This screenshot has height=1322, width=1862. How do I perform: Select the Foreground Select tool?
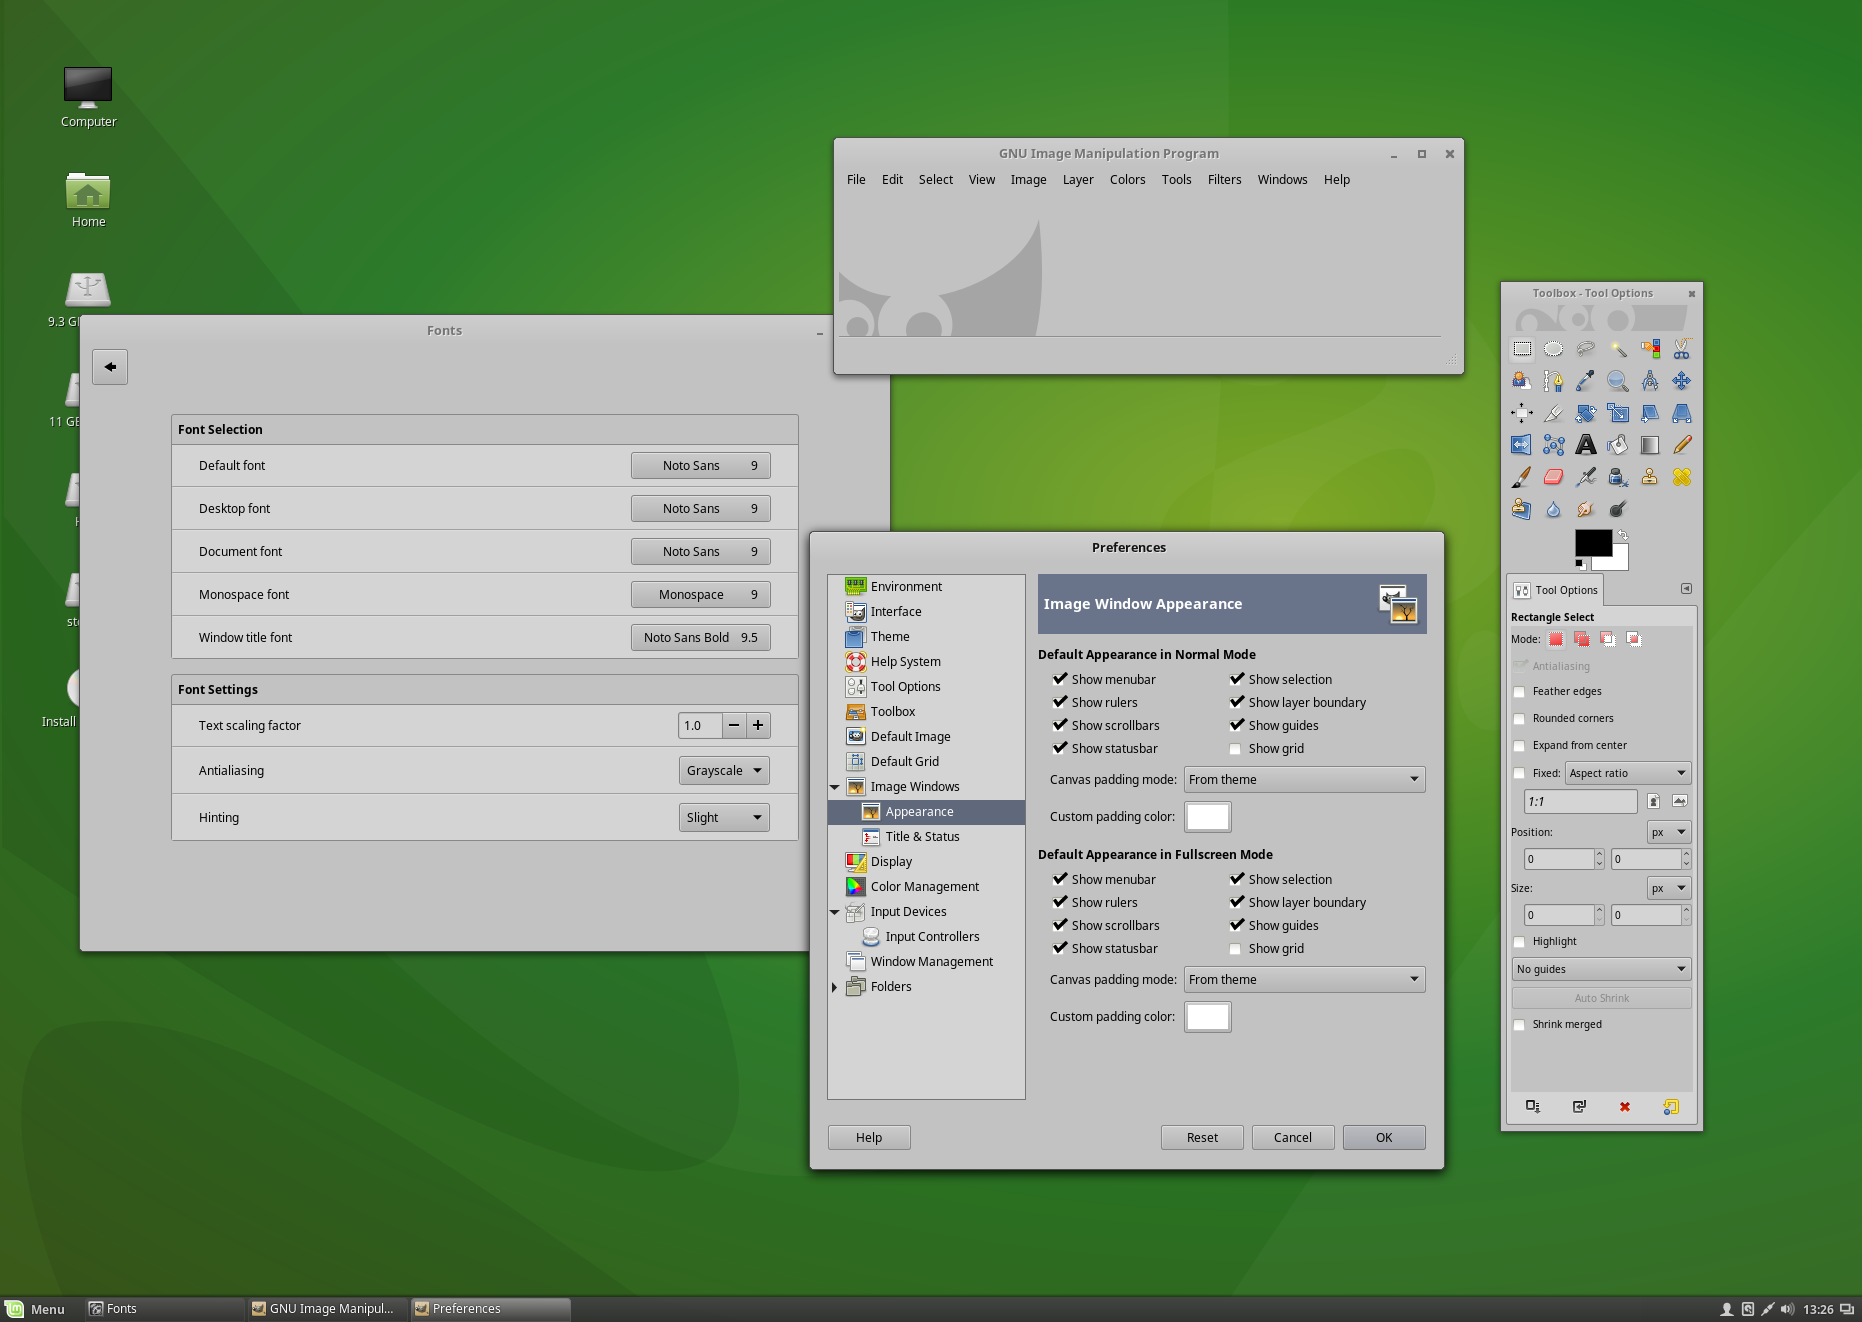click(1522, 381)
